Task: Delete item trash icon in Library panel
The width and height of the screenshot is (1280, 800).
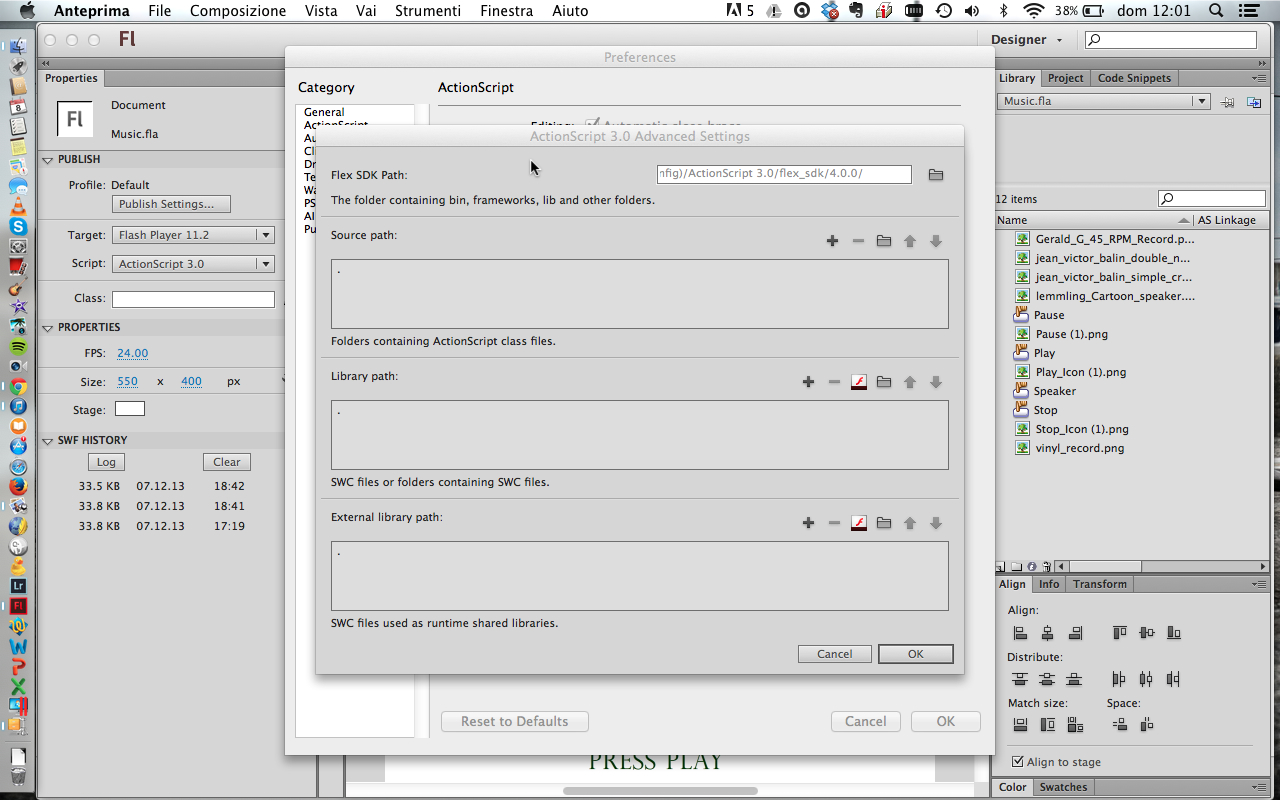Action: click(1046, 566)
